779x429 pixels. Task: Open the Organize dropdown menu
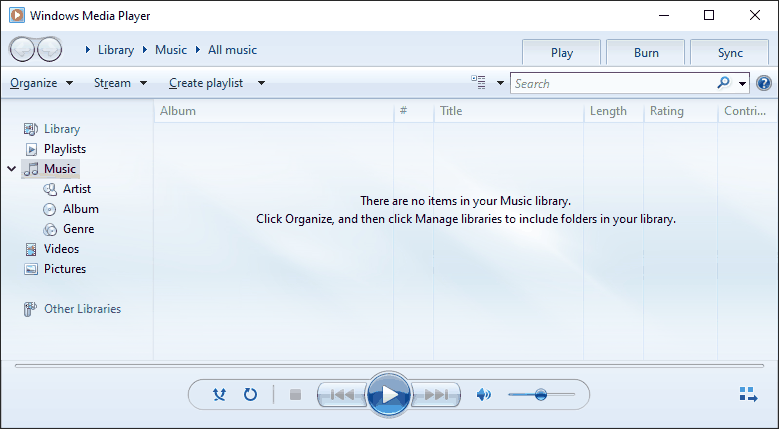pyautogui.click(x=42, y=83)
